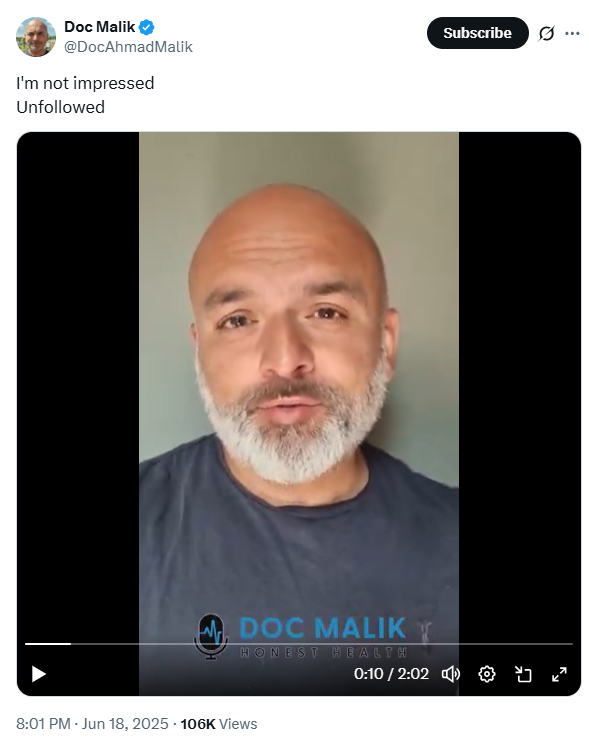Click the Grok slashed-circle icon

(546, 33)
